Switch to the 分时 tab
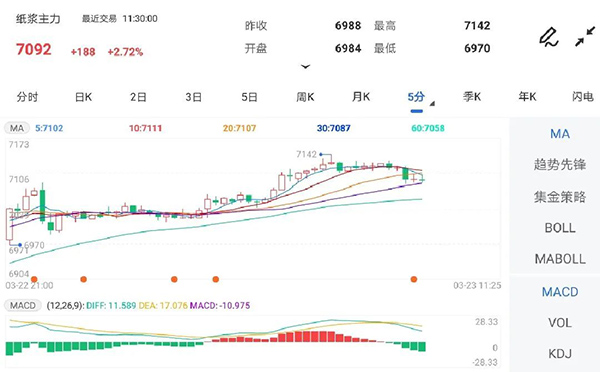 point(27,97)
